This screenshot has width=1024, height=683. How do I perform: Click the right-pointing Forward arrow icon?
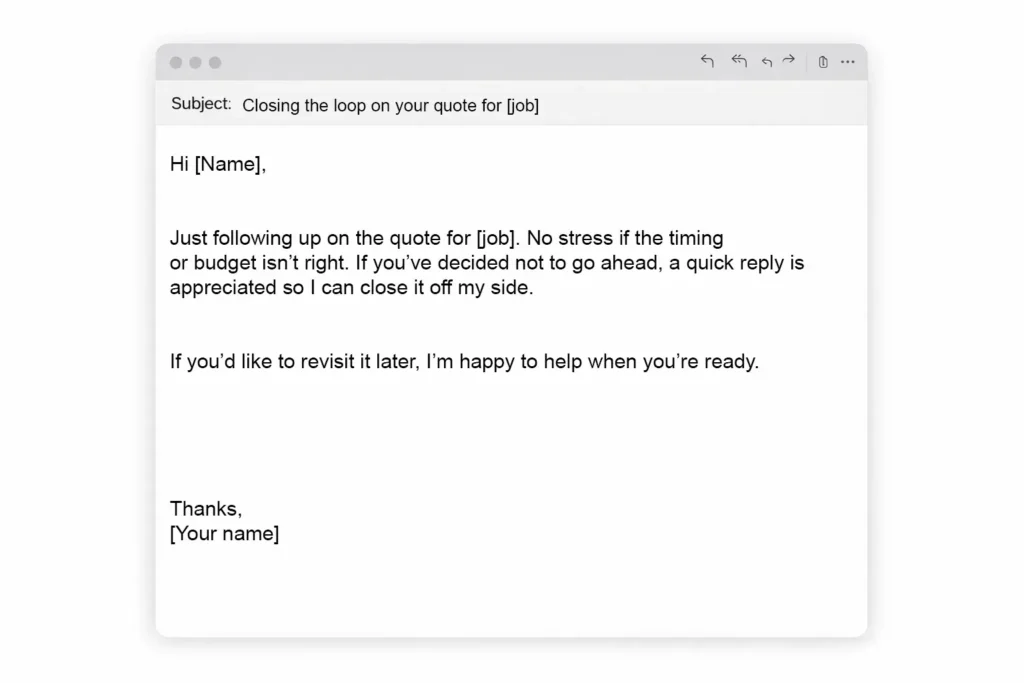tap(789, 61)
